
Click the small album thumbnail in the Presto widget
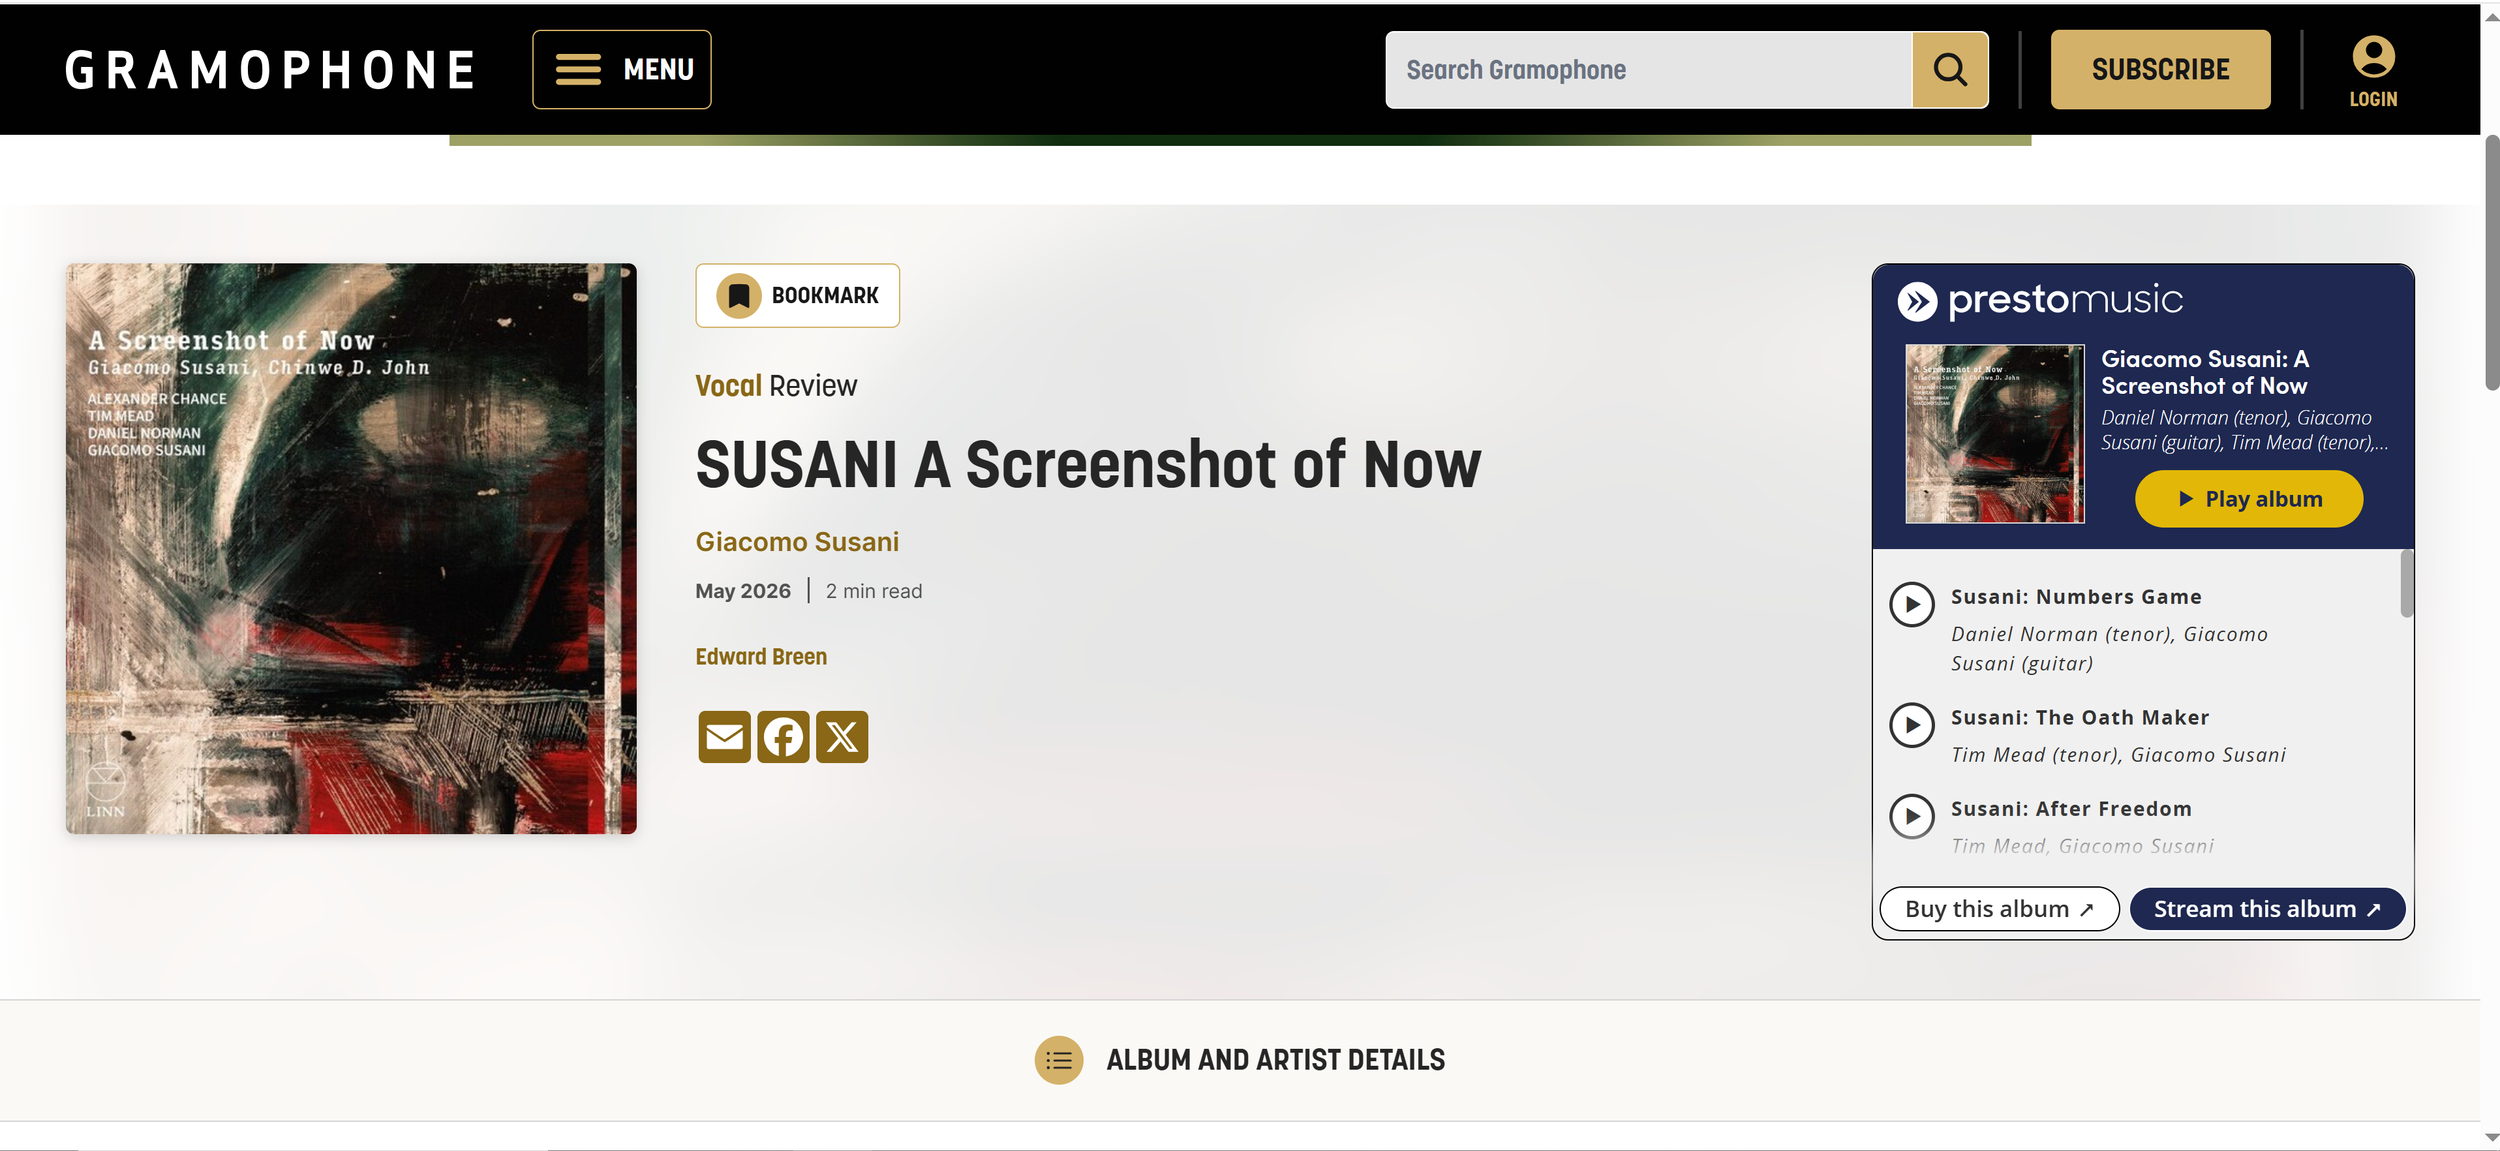(1995, 433)
